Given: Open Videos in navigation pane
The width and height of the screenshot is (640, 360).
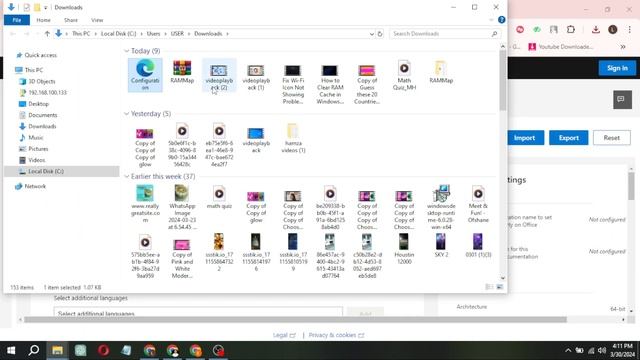Looking at the screenshot, I should (x=37, y=160).
